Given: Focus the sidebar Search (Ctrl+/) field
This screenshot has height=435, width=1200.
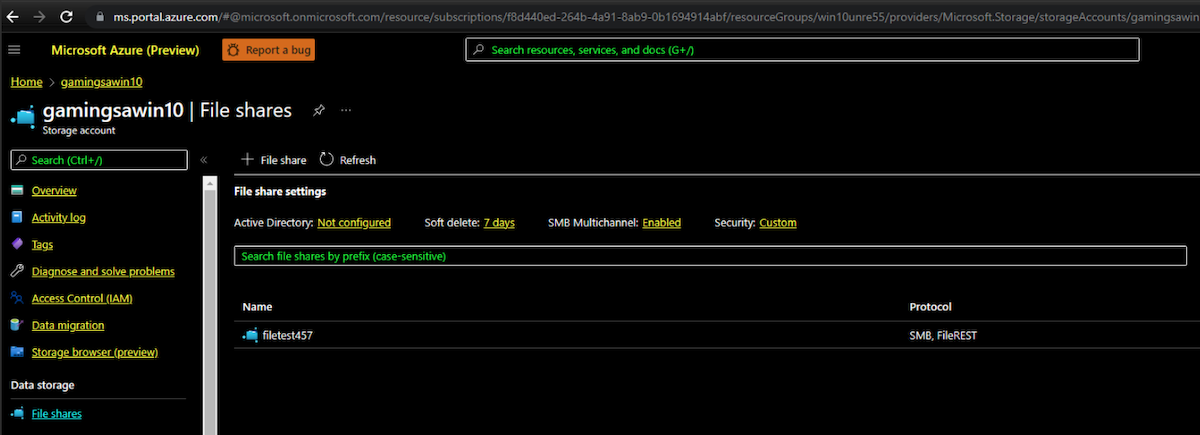Looking at the screenshot, I should coord(98,160).
